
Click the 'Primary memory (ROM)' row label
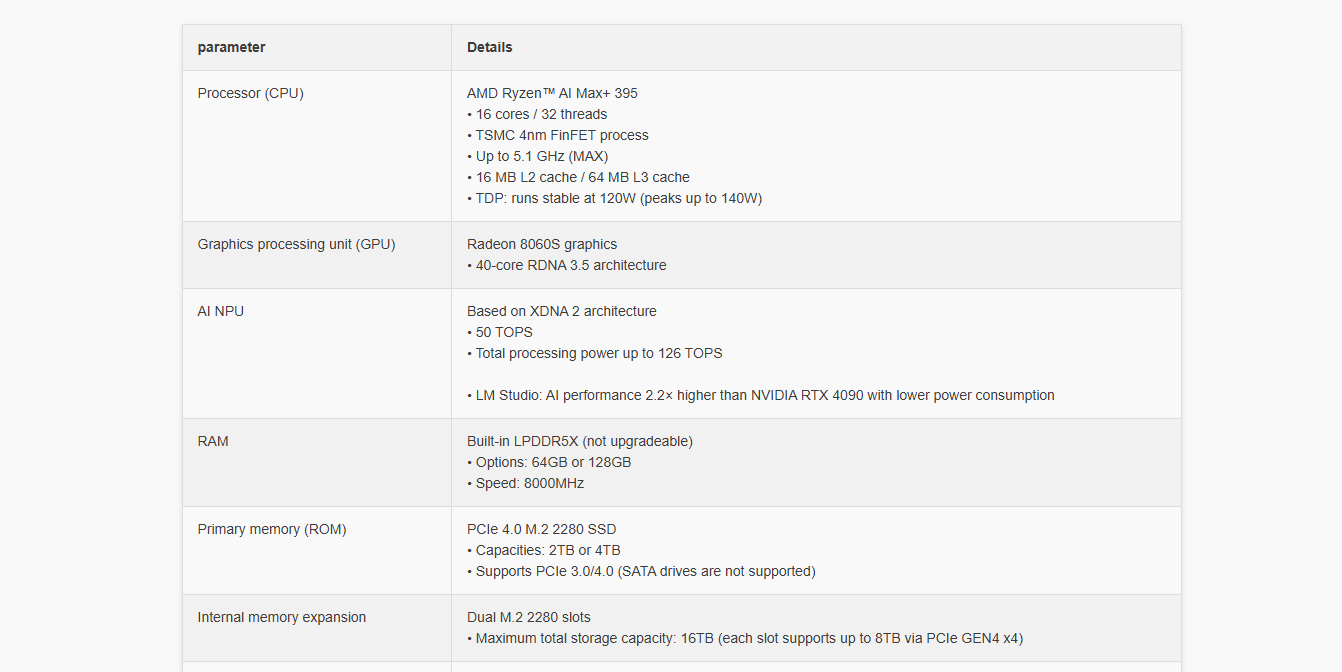pos(272,529)
